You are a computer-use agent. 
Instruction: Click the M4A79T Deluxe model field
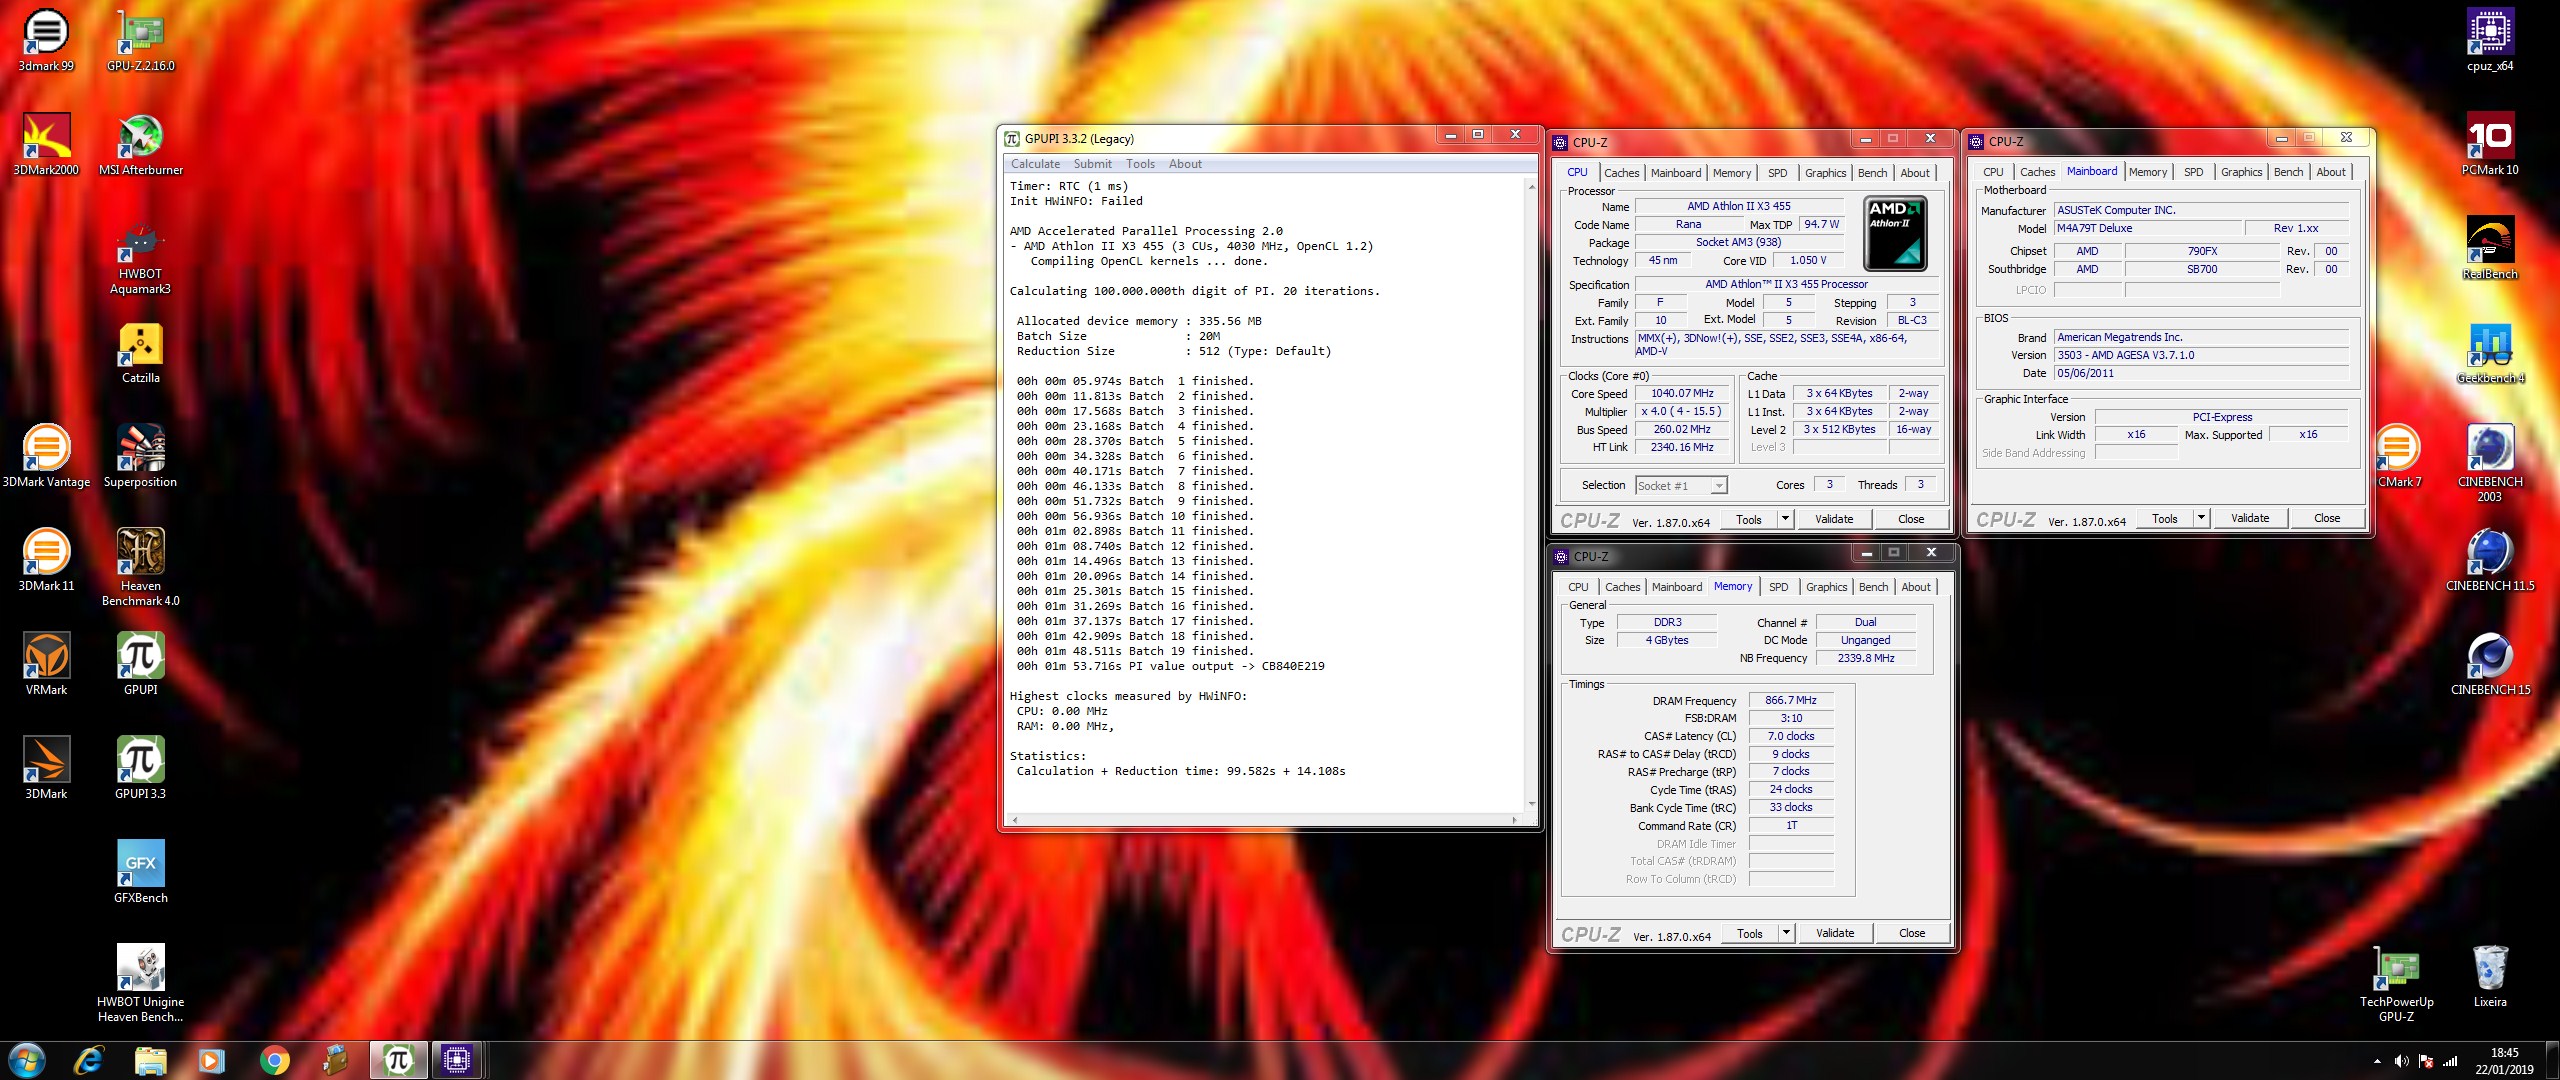point(2148,229)
